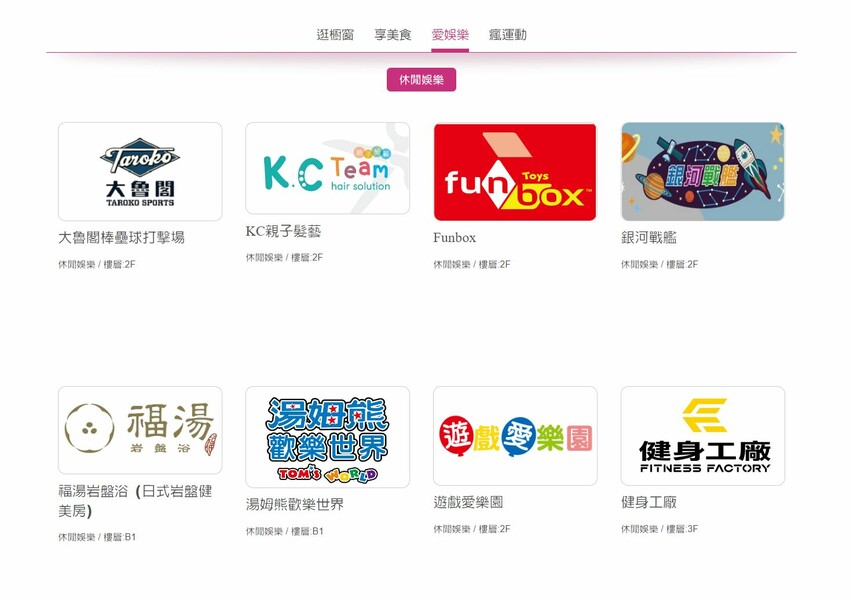Open the Taroko Sports logo card
The image size is (850, 601).
click(140, 171)
